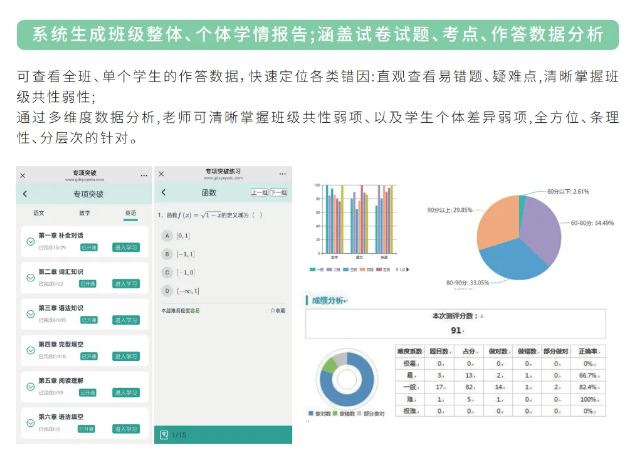Open the more options menu on 专项突破练习
628x462 pixels.
(284, 175)
